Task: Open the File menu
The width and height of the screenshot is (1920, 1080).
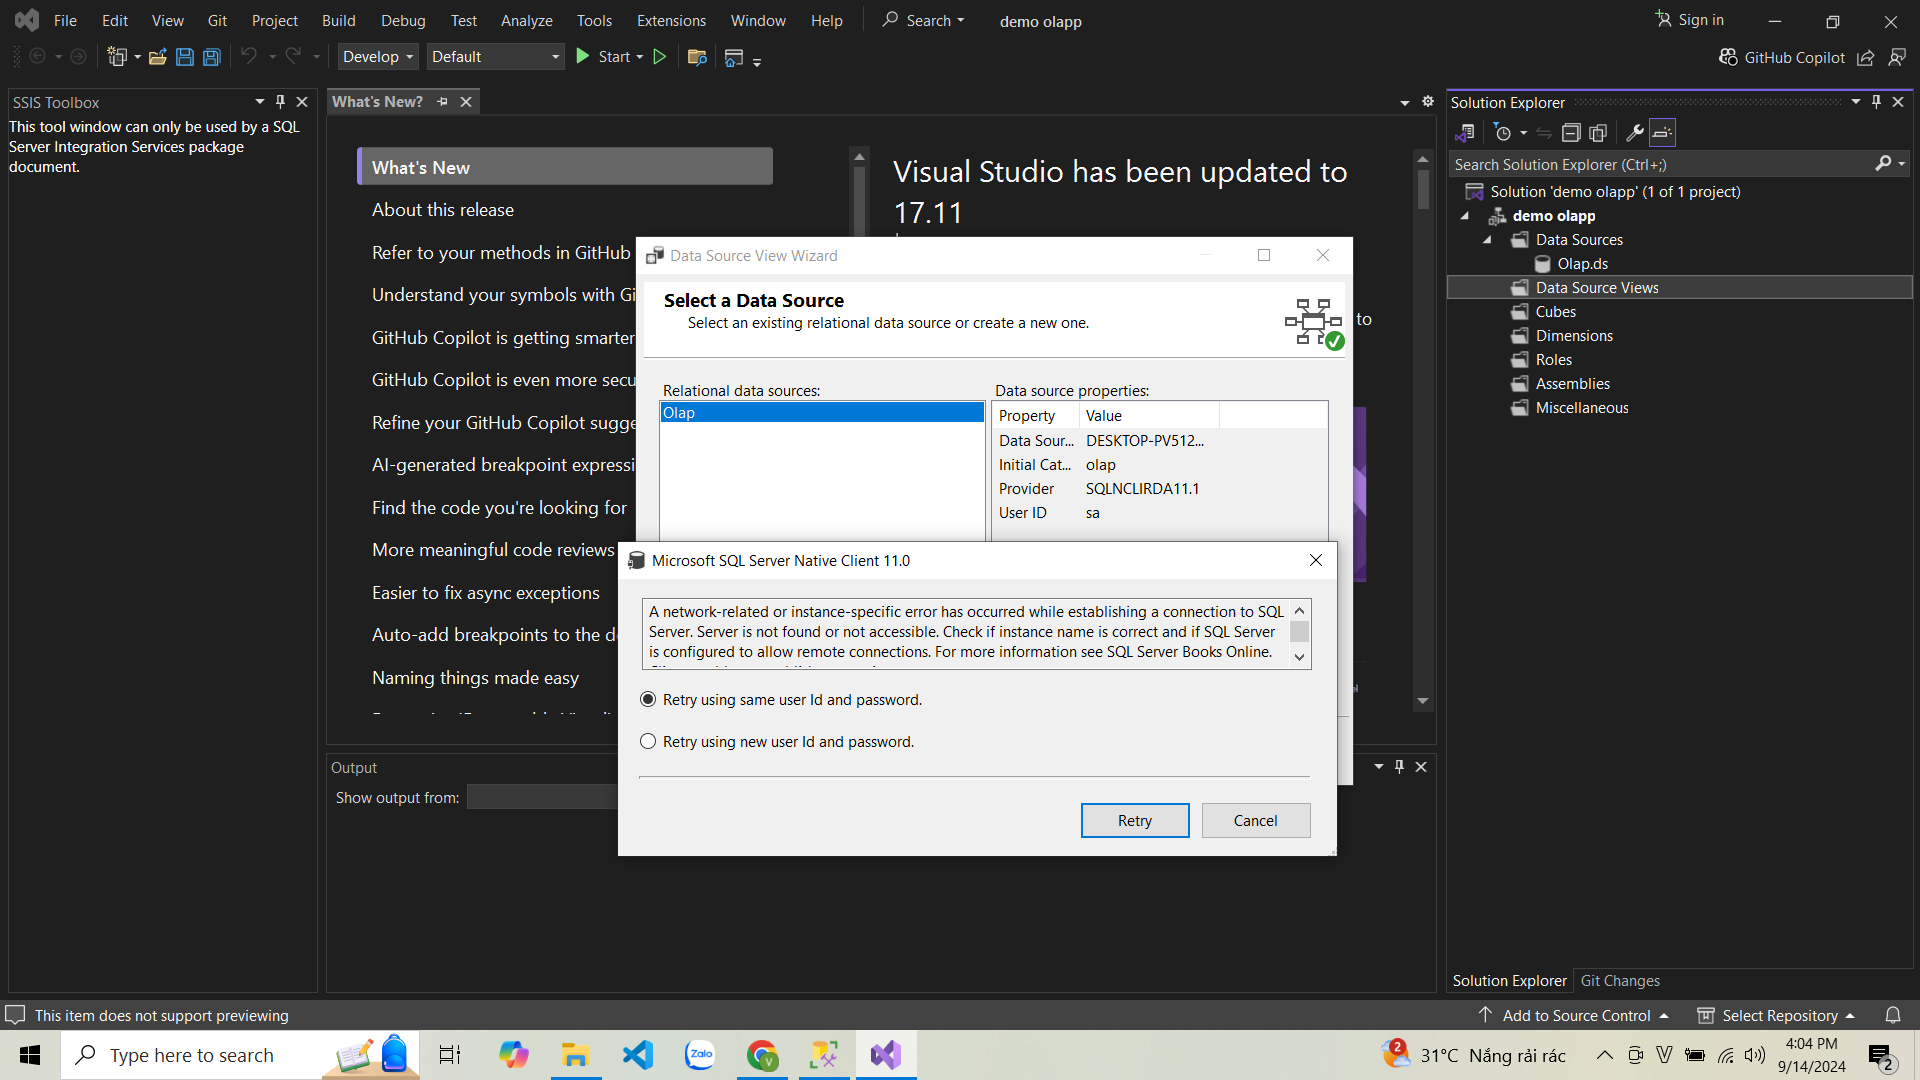Action: point(65,20)
